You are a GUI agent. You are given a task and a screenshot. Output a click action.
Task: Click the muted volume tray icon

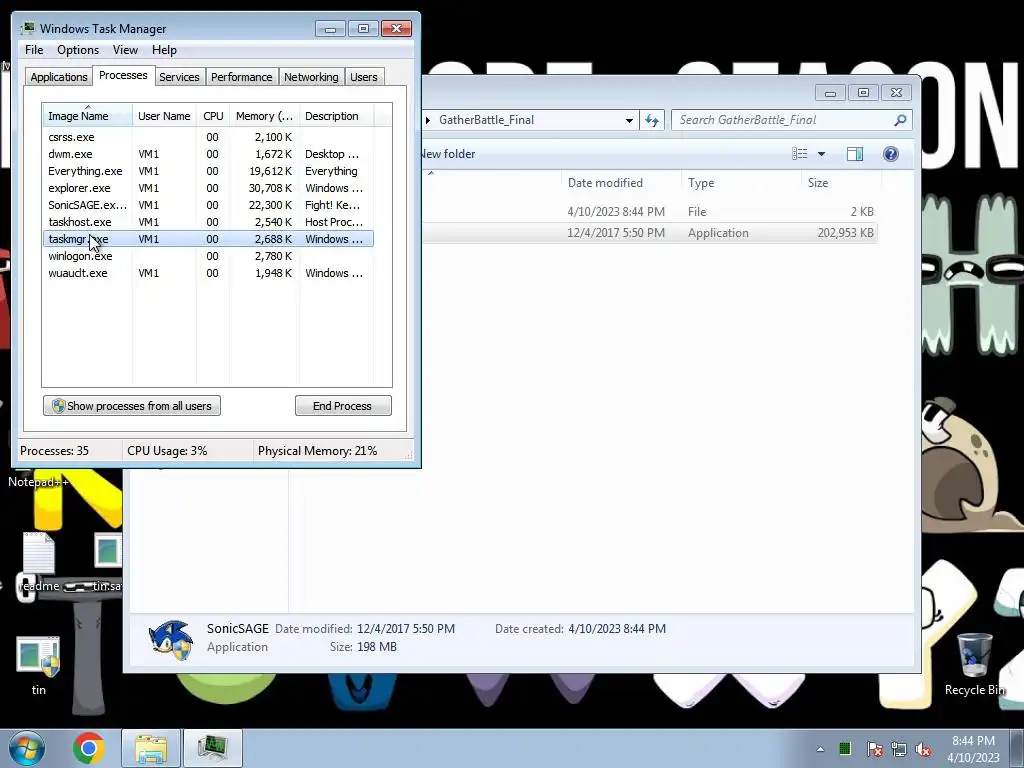[x=923, y=749]
